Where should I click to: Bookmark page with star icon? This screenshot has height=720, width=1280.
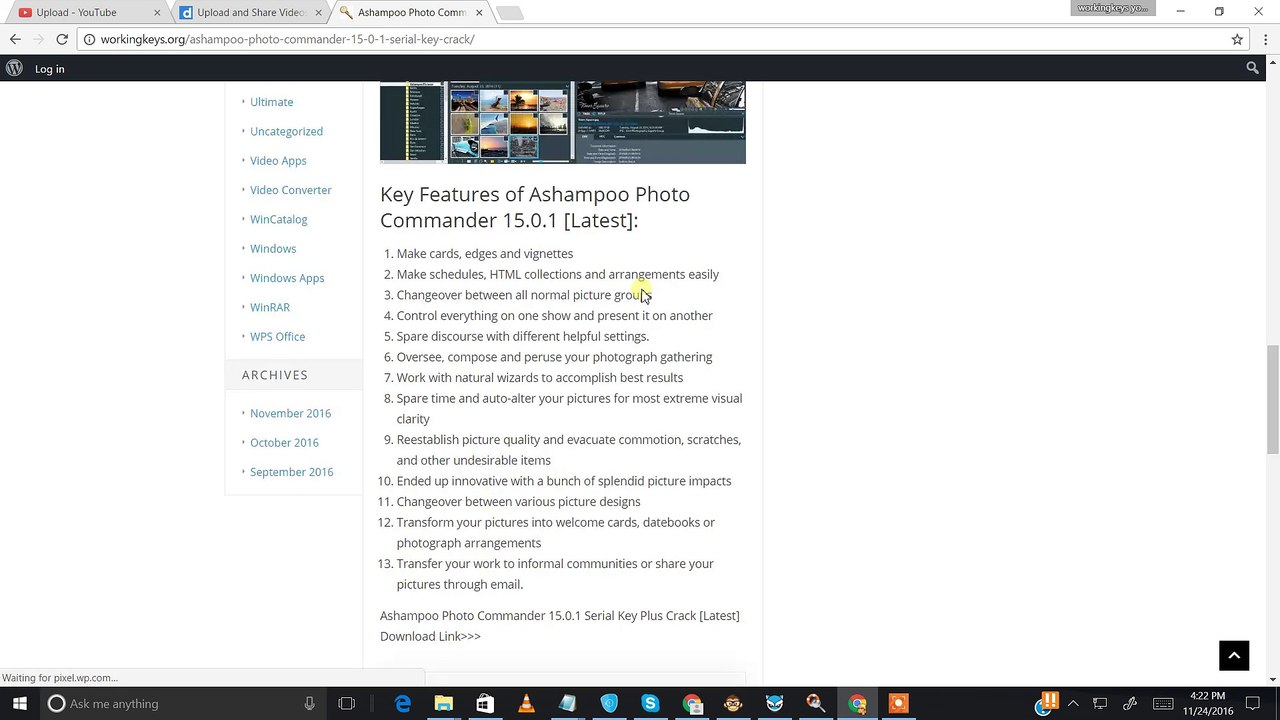click(1237, 39)
